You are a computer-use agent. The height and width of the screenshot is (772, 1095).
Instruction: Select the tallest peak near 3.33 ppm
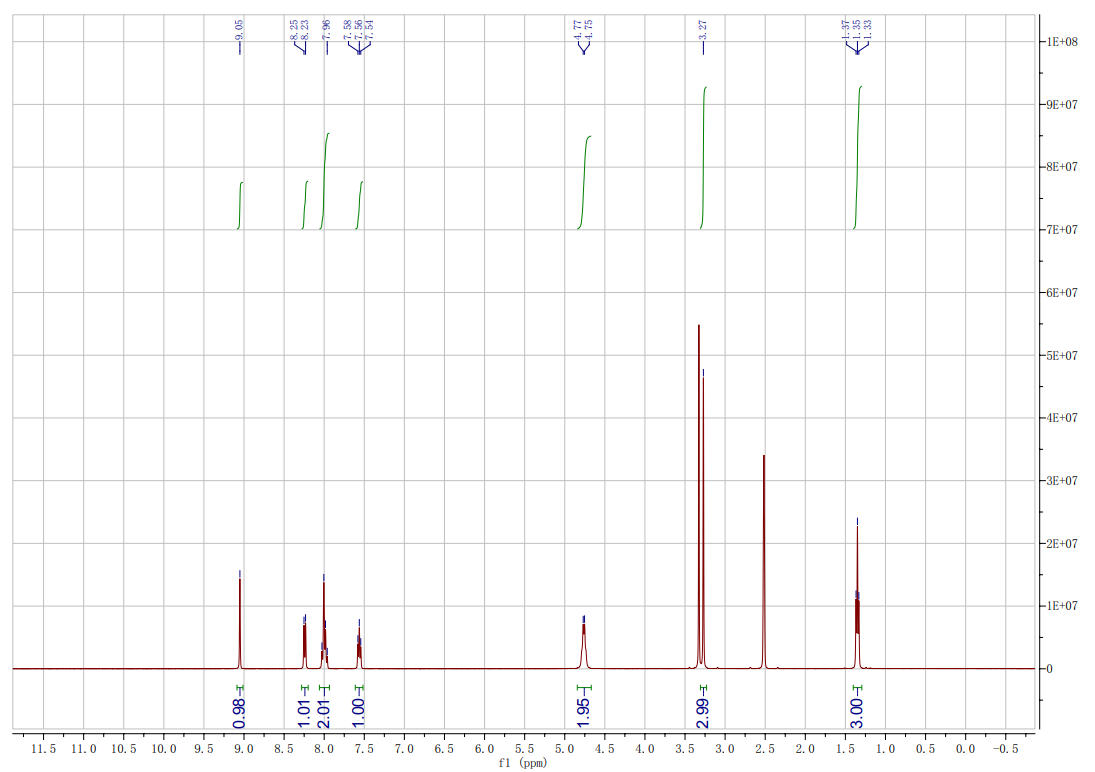point(698,496)
